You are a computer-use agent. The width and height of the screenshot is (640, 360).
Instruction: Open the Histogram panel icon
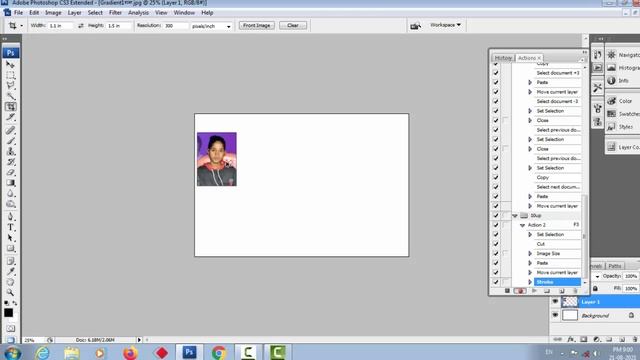tap(611, 68)
